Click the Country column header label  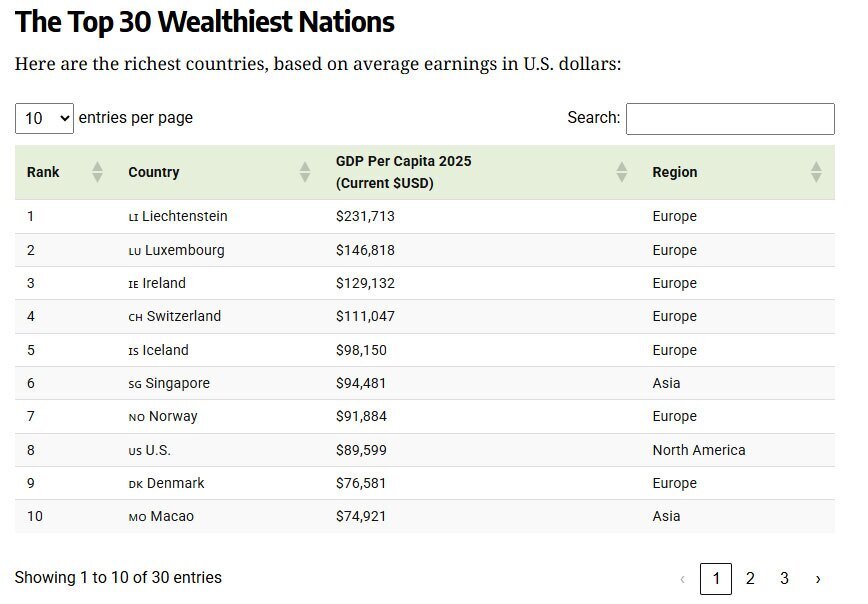pyautogui.click(x=154, y=172)
